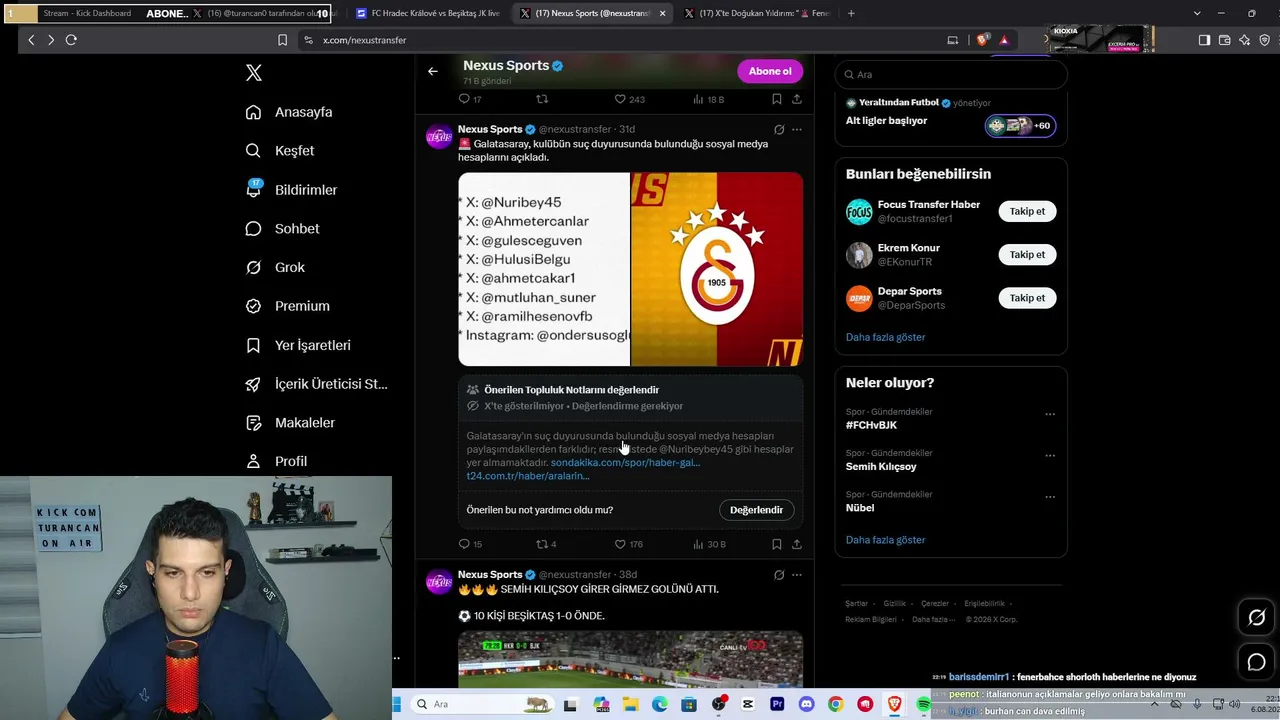Open floating messages chat button
The image size is (1280, 720).
point(1257,662)
